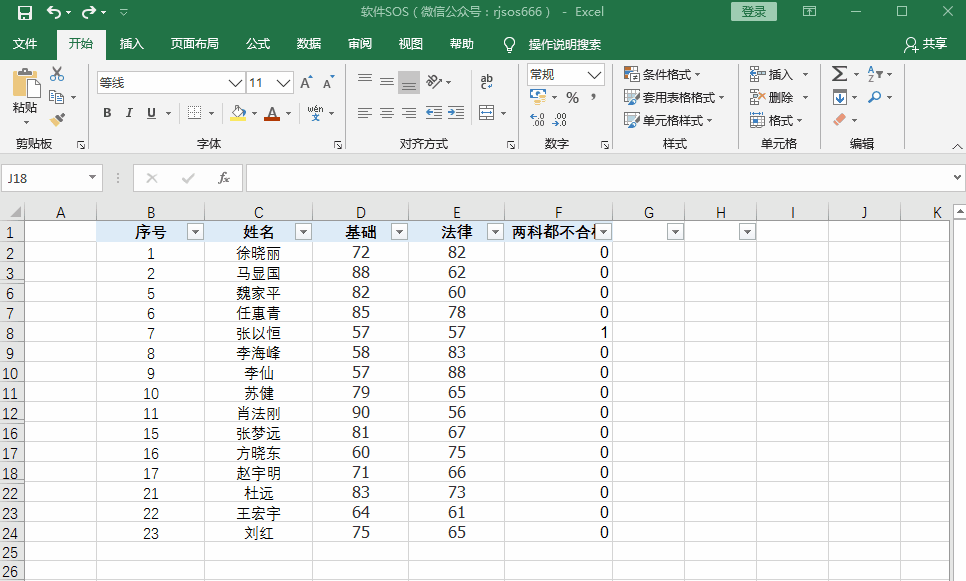Click the Fill down arrow icon

click(x=839, y=97)
